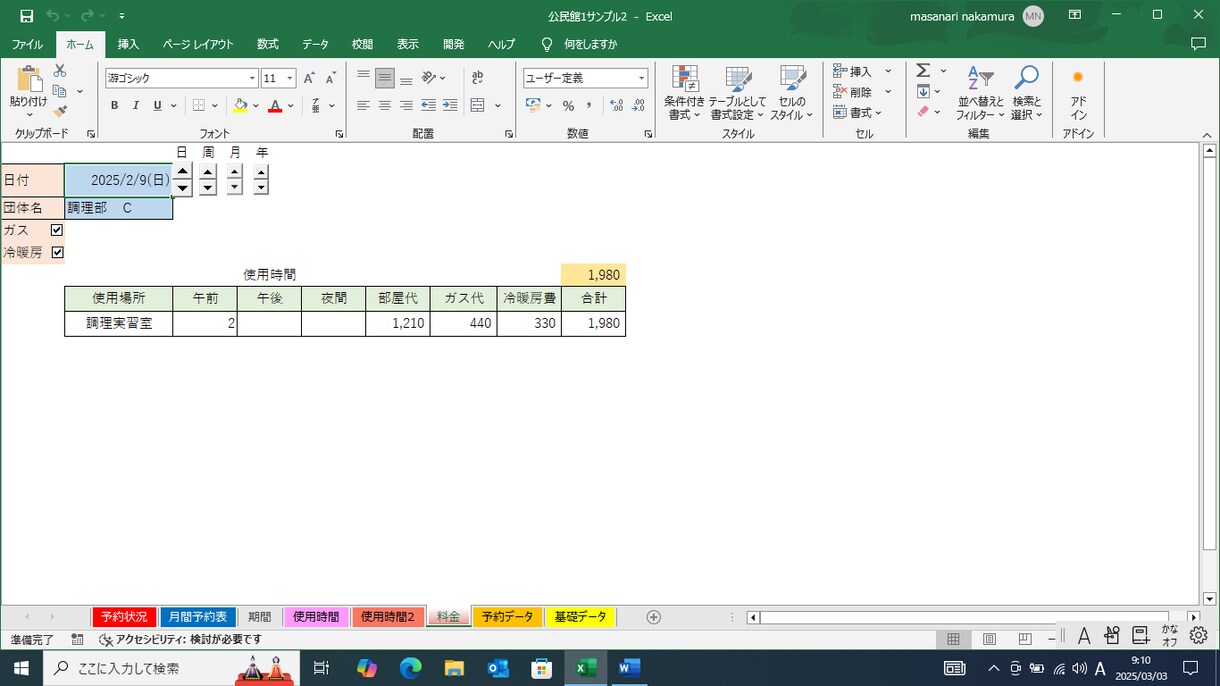Open the 基礎データ sheet tab
1220x686 pixels.
tap(580, 617)
